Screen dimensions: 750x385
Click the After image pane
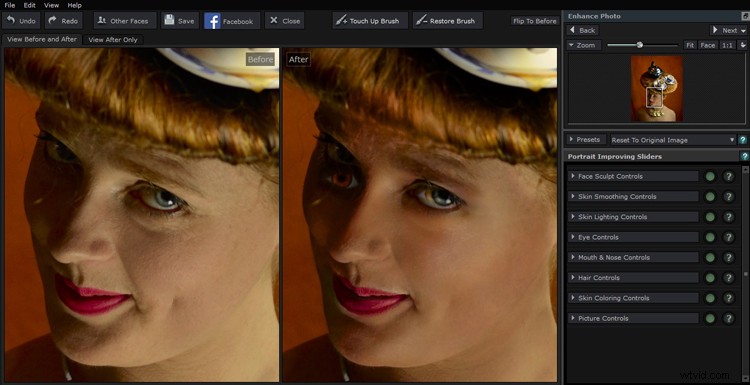420,214
